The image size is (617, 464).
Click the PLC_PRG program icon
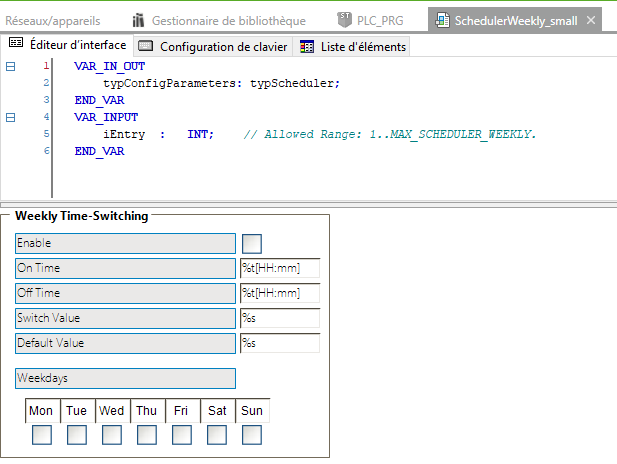(x=344, y=20)
